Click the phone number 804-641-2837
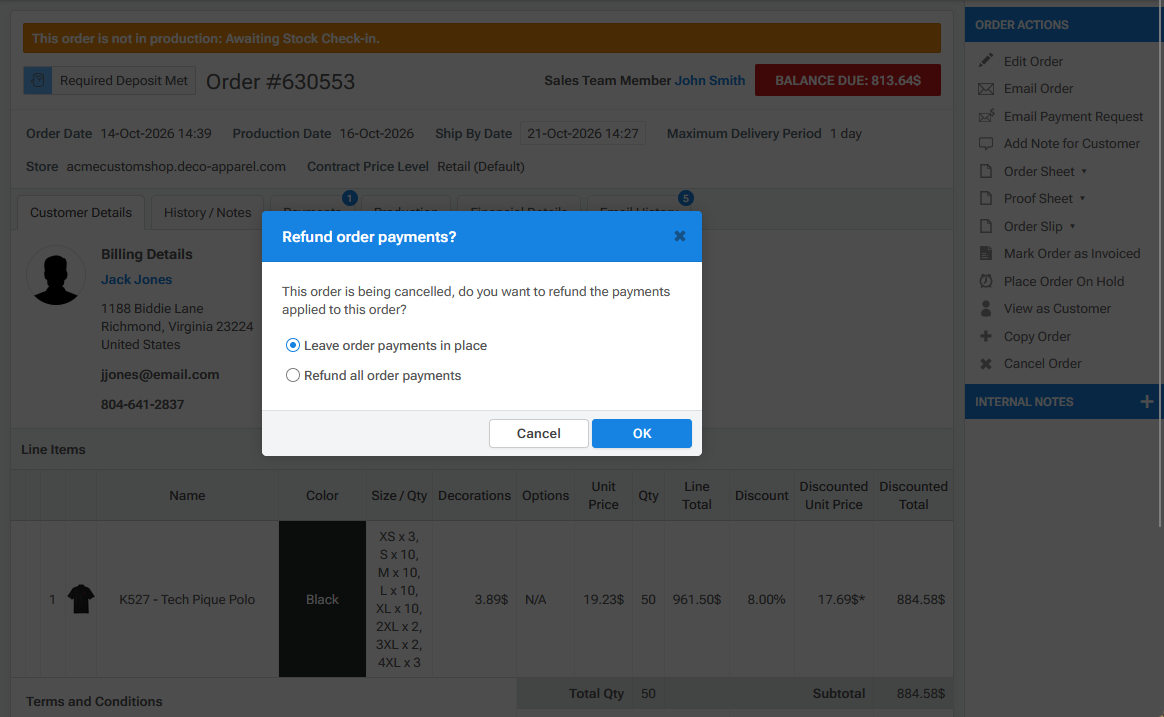 143,405
